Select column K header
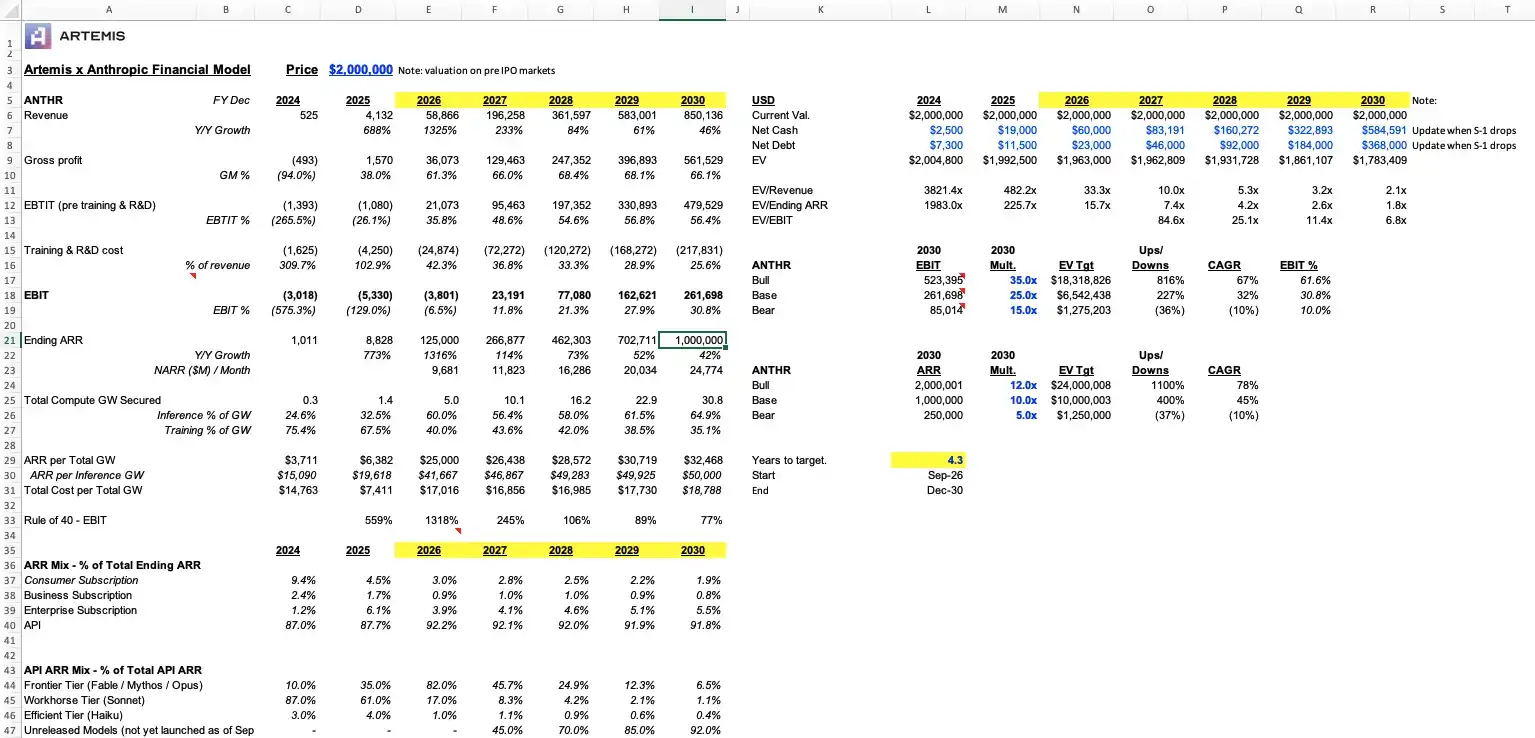 click(820, 9)
